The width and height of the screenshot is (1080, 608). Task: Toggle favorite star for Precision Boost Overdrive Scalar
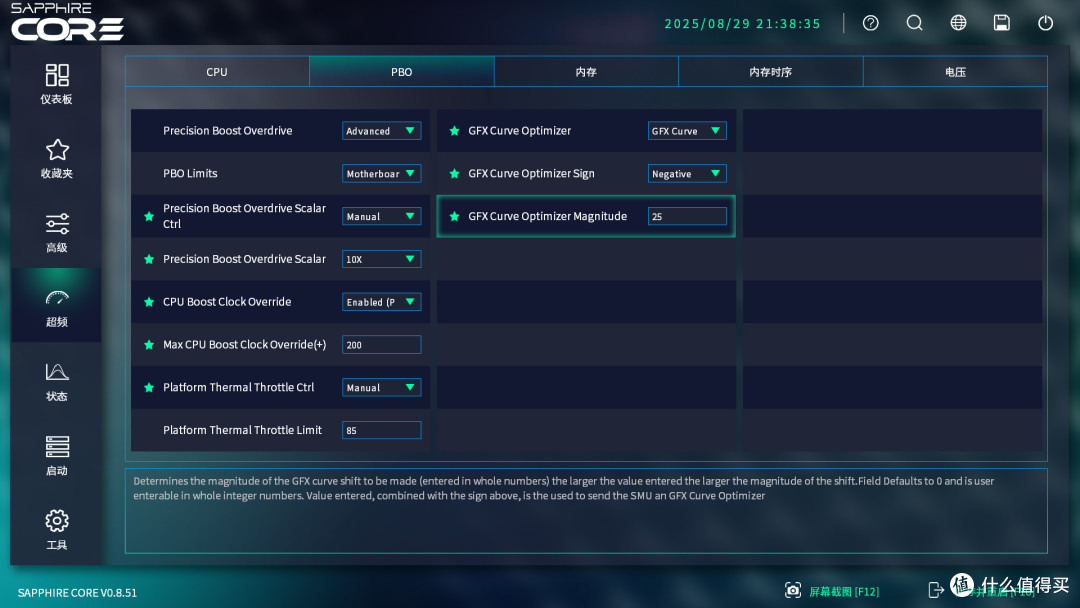tap(149, 259)
